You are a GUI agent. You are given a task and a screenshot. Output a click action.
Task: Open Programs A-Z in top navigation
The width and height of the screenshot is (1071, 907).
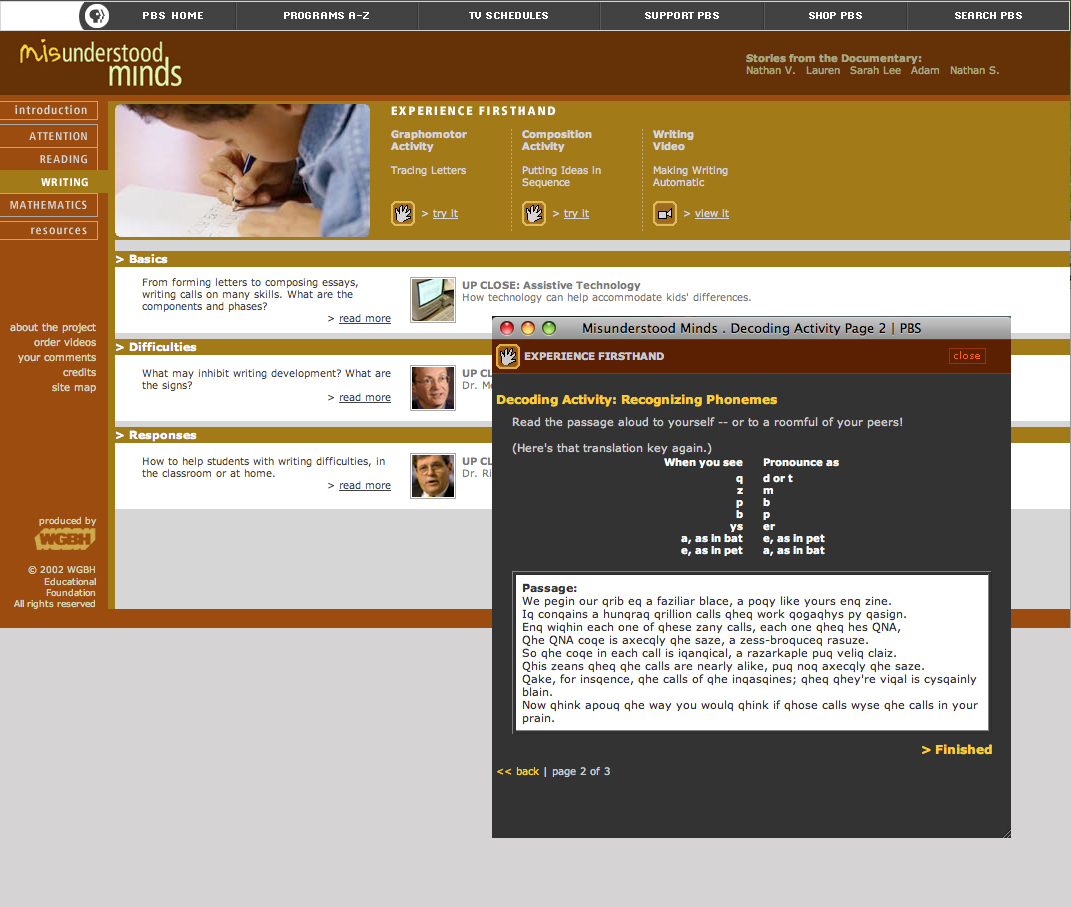[x=326, y=16]
